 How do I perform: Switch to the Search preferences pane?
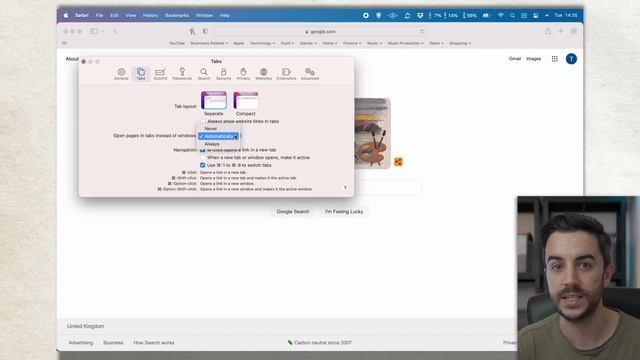[204, 74]
